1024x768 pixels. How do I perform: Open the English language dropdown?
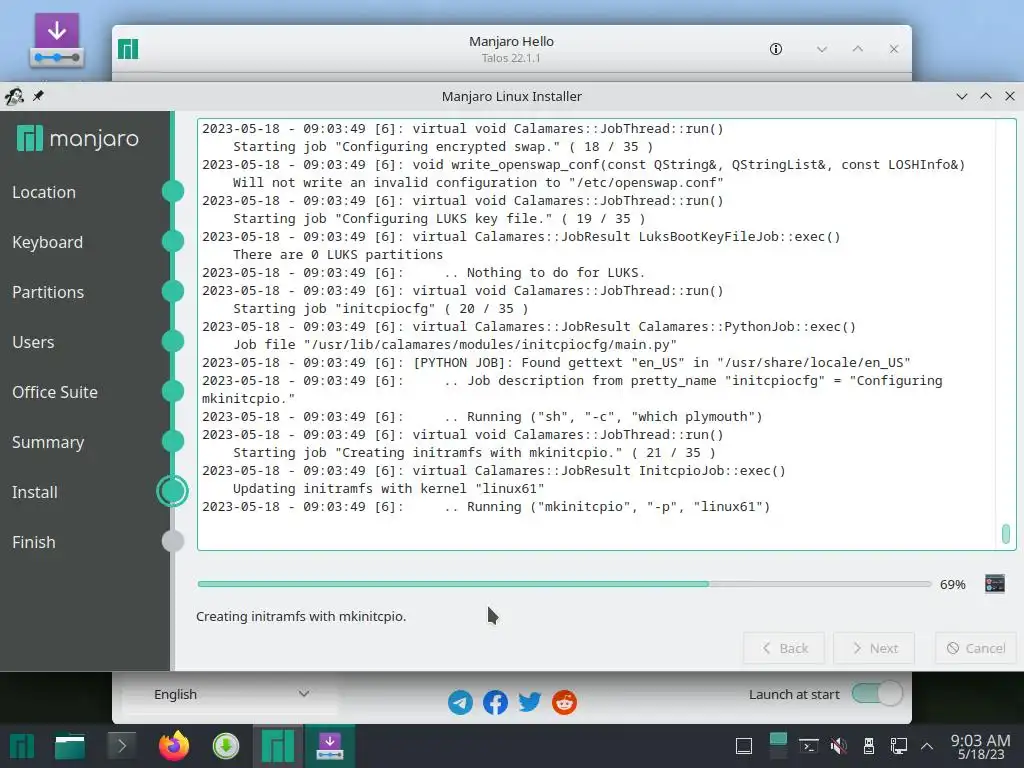231,694
